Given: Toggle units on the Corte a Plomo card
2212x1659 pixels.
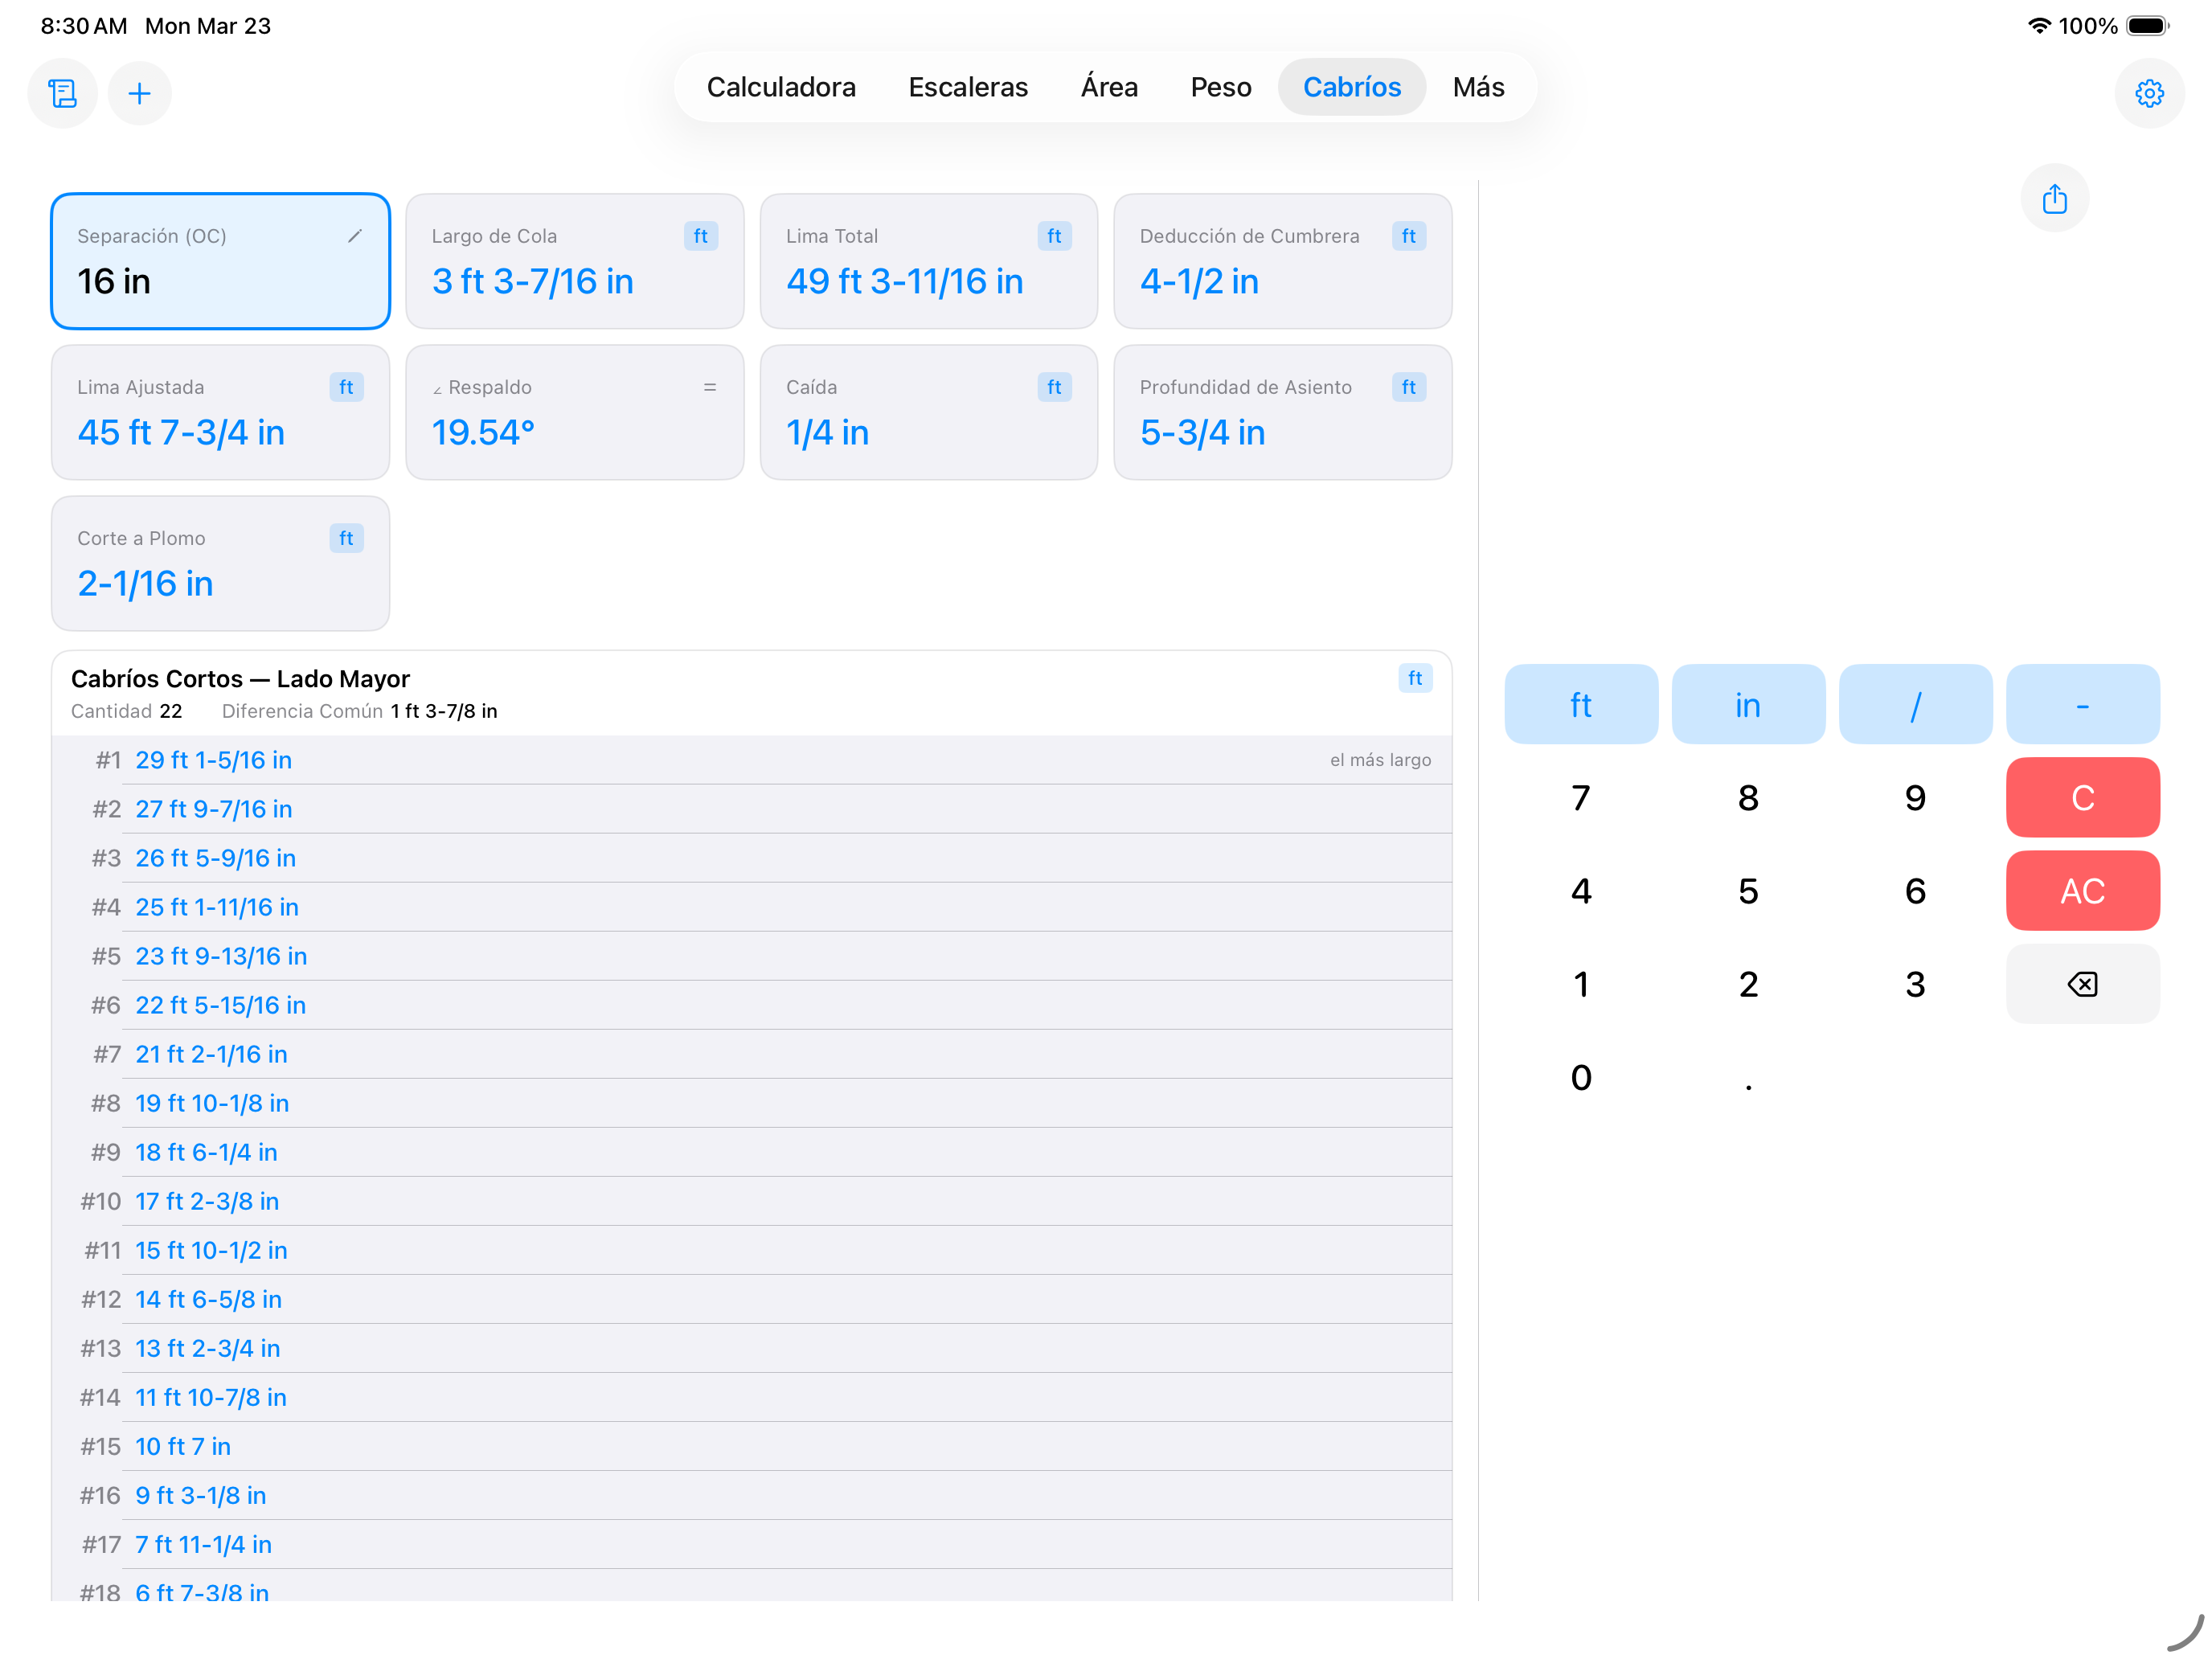Looking at the screenshot, I should [346, 538].
